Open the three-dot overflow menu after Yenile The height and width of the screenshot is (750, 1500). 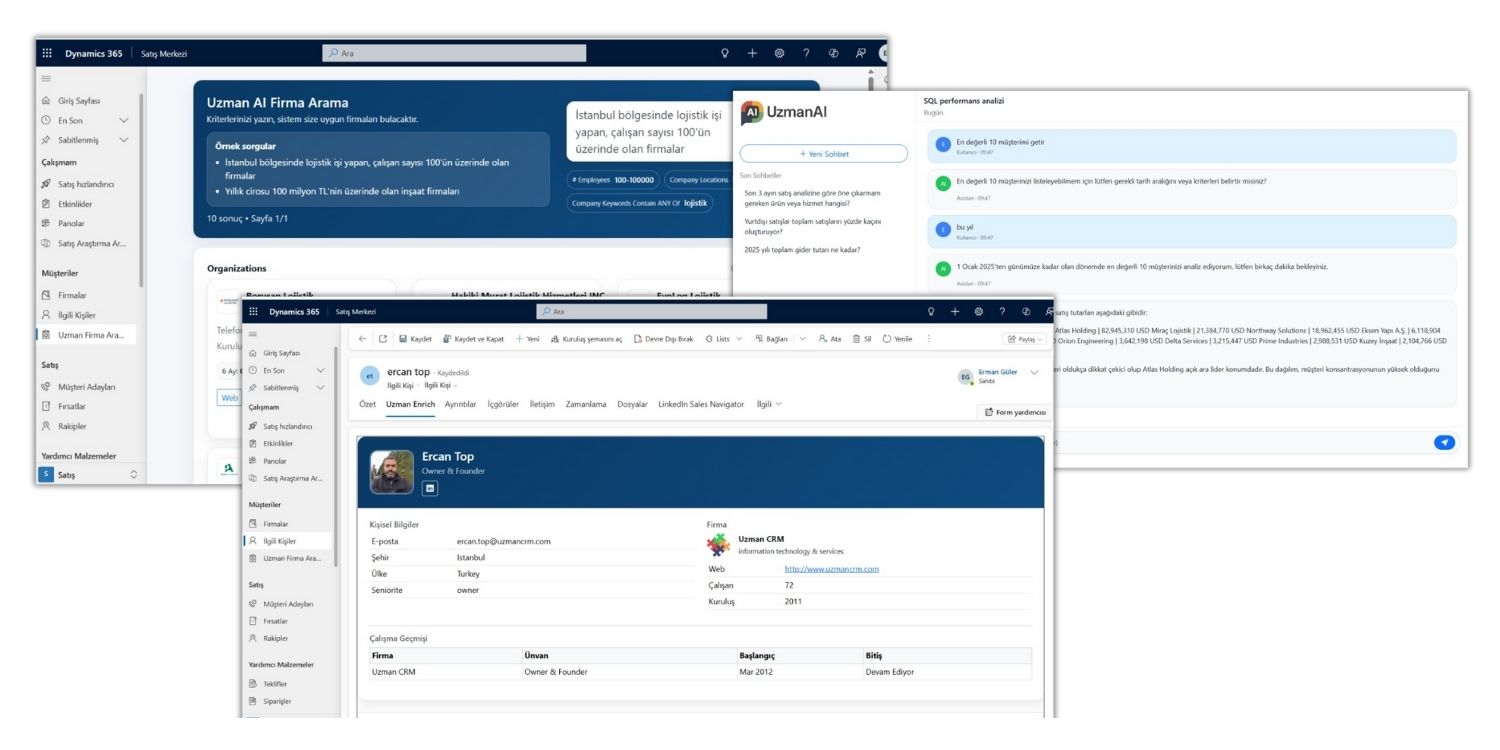coord(929,339)
